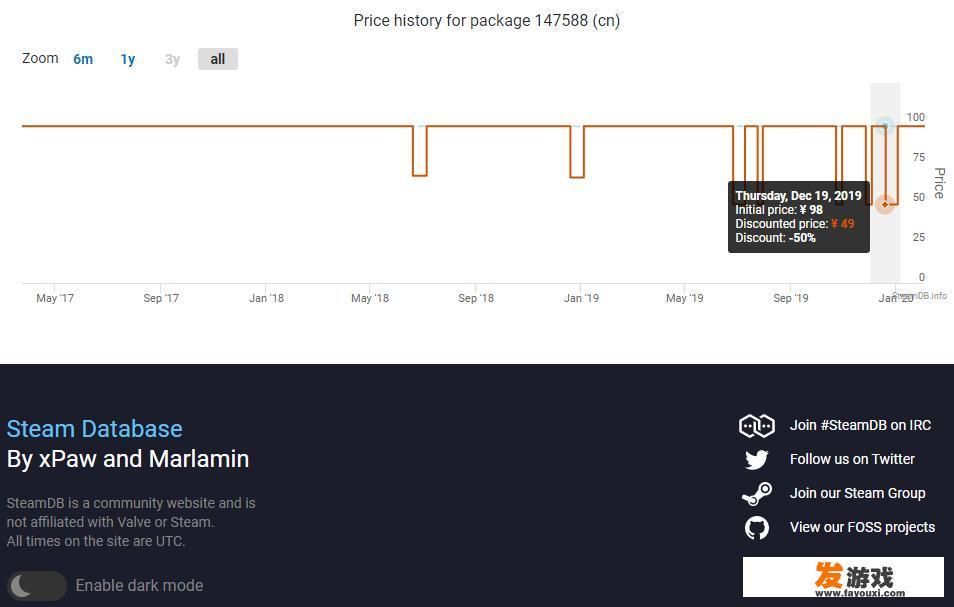Click the mid-2018 price dip on the chart
Viewport: 954px width, 607px height.
click(x=420, y=151)
